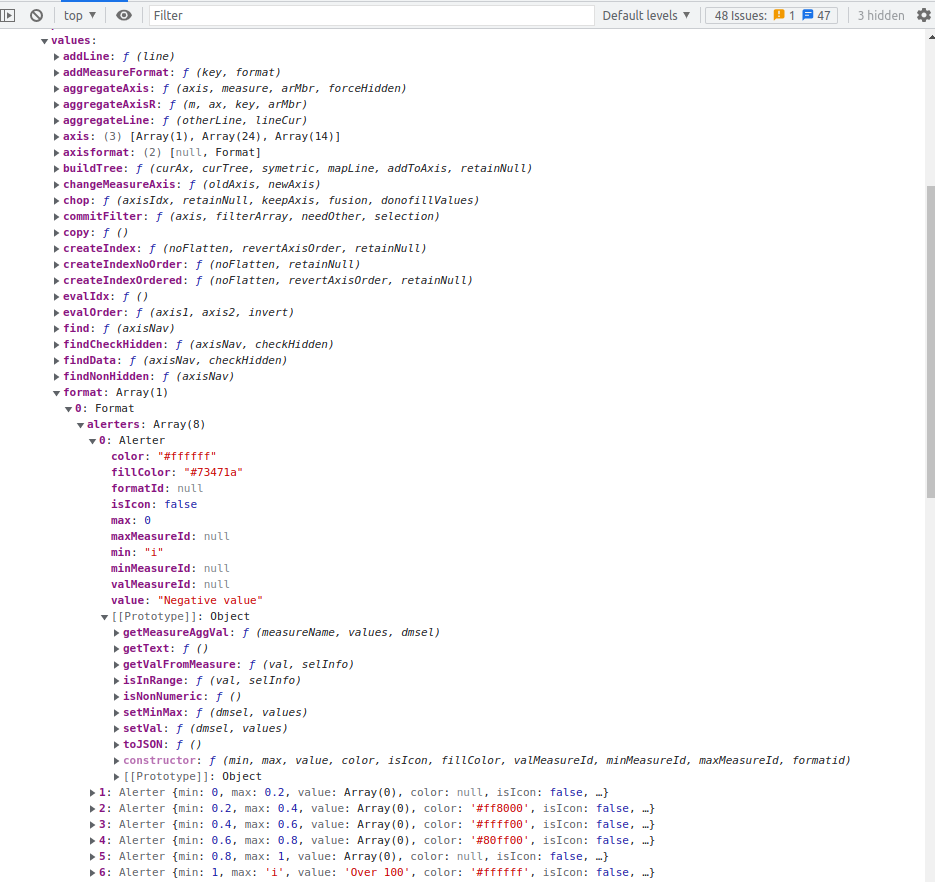The width and height of the screenshot is (935, 882).
Task: Collapse the 'alerters: Array(8)' node
Action: (x=81, y=424)
